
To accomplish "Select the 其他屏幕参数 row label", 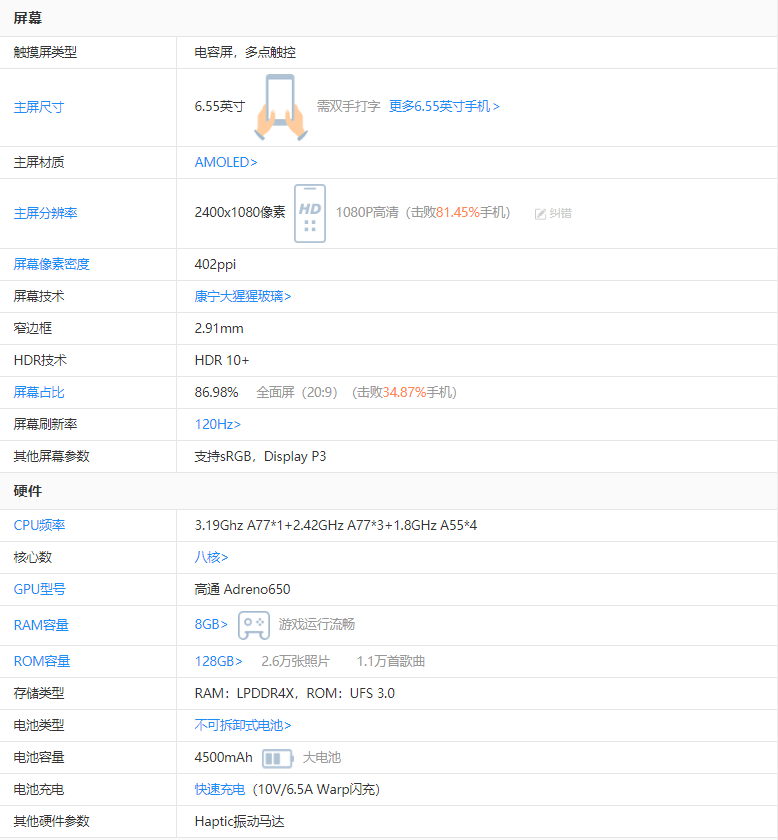I will click(51, 456).
